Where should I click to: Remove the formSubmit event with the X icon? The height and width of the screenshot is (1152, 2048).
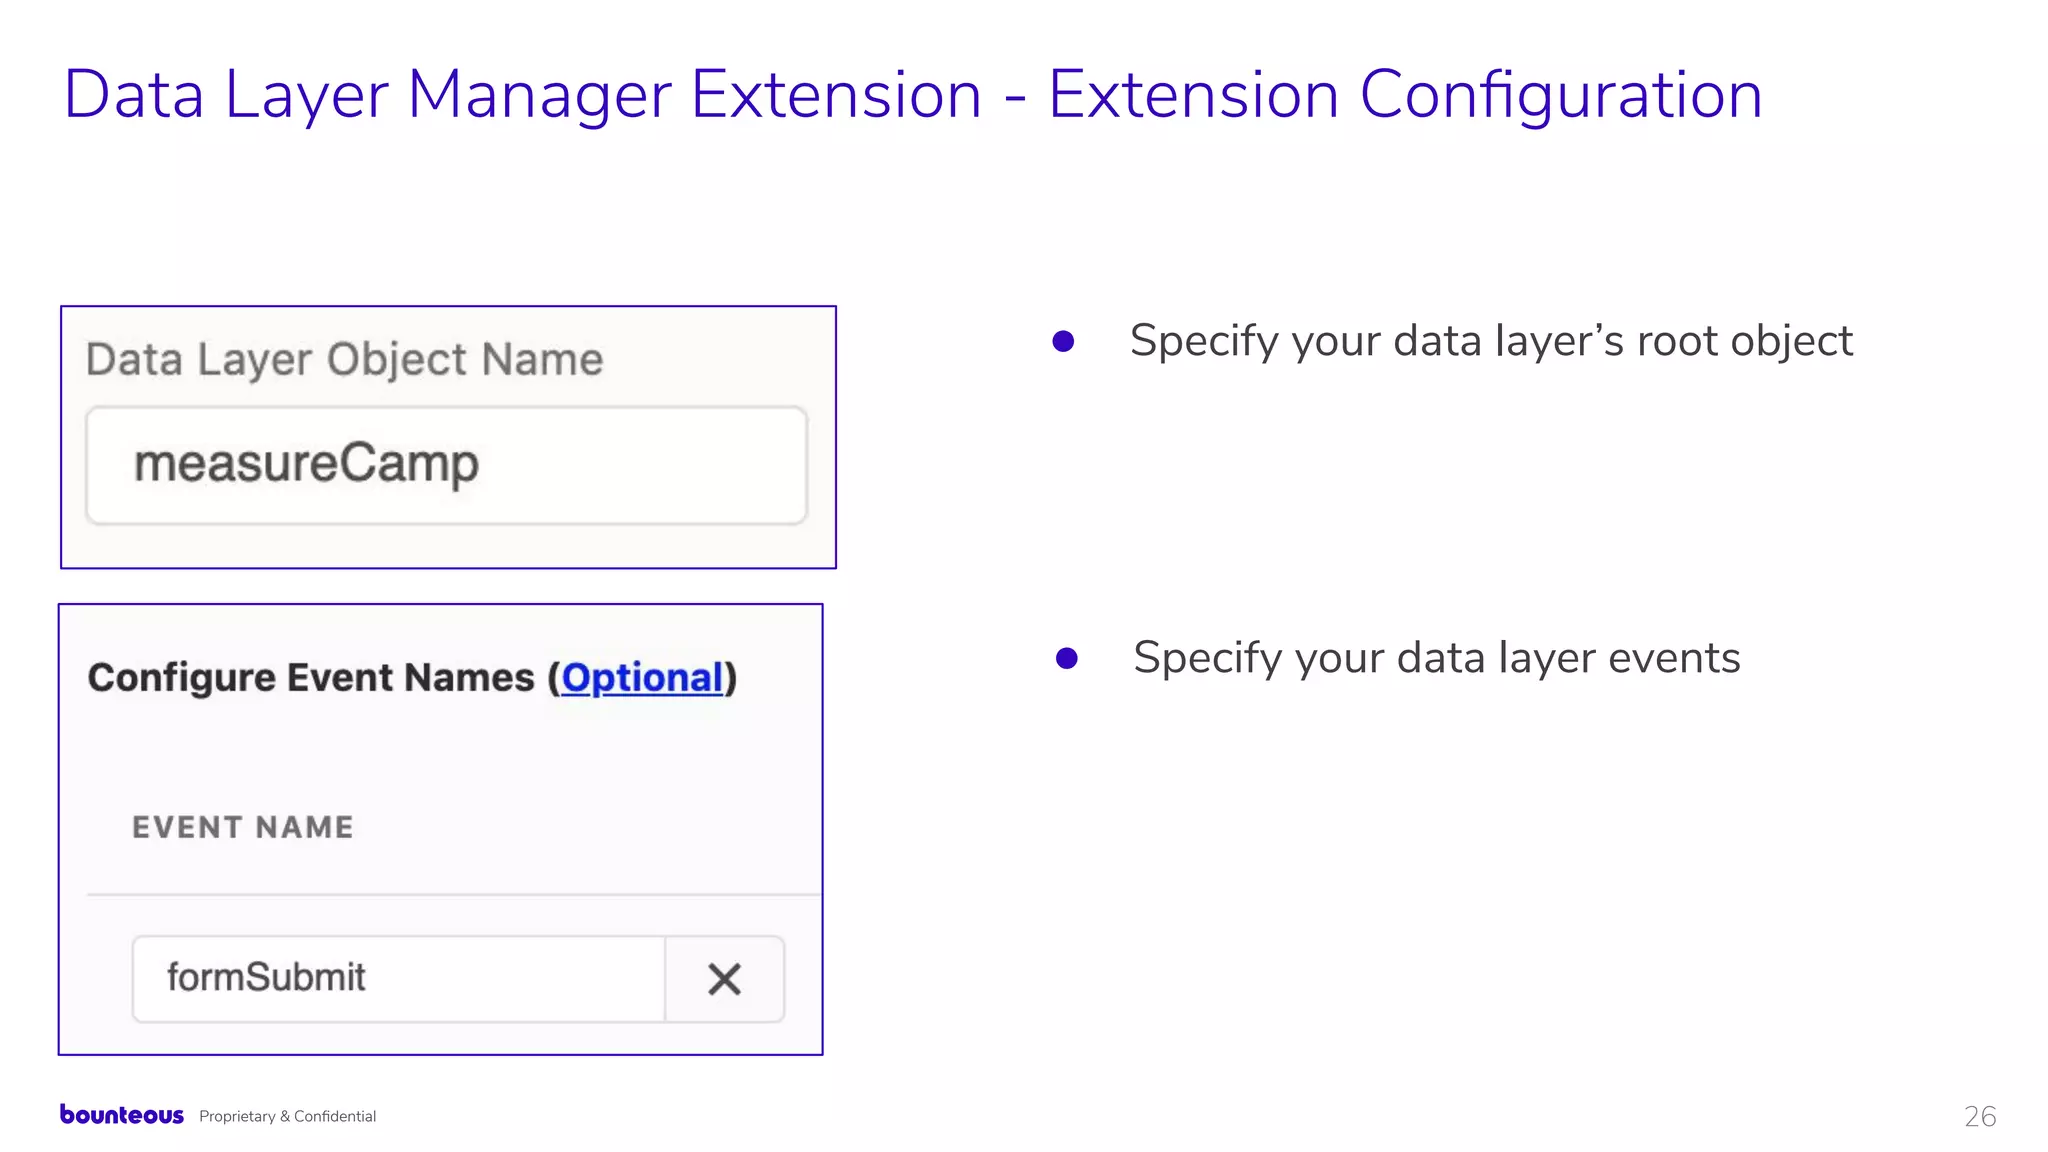[x=725, y=979]
